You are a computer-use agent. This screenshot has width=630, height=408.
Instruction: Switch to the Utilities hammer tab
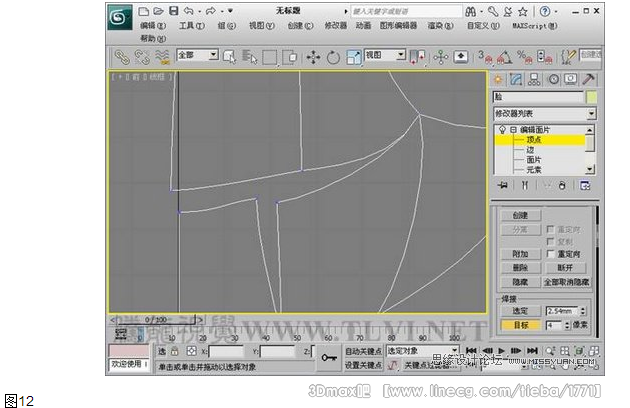[x=588, y=79]
